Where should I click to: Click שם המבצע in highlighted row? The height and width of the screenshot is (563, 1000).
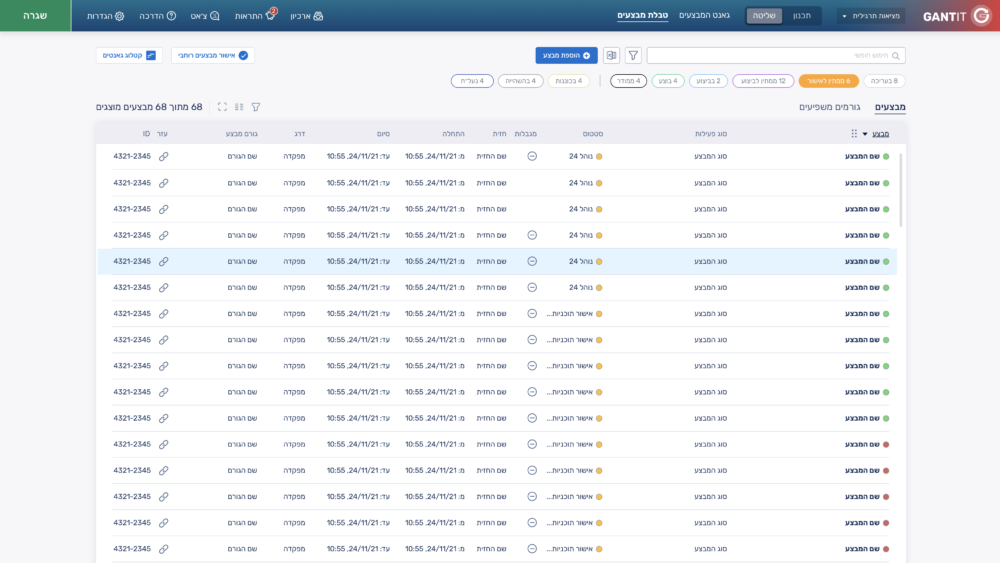coord(862,261)
